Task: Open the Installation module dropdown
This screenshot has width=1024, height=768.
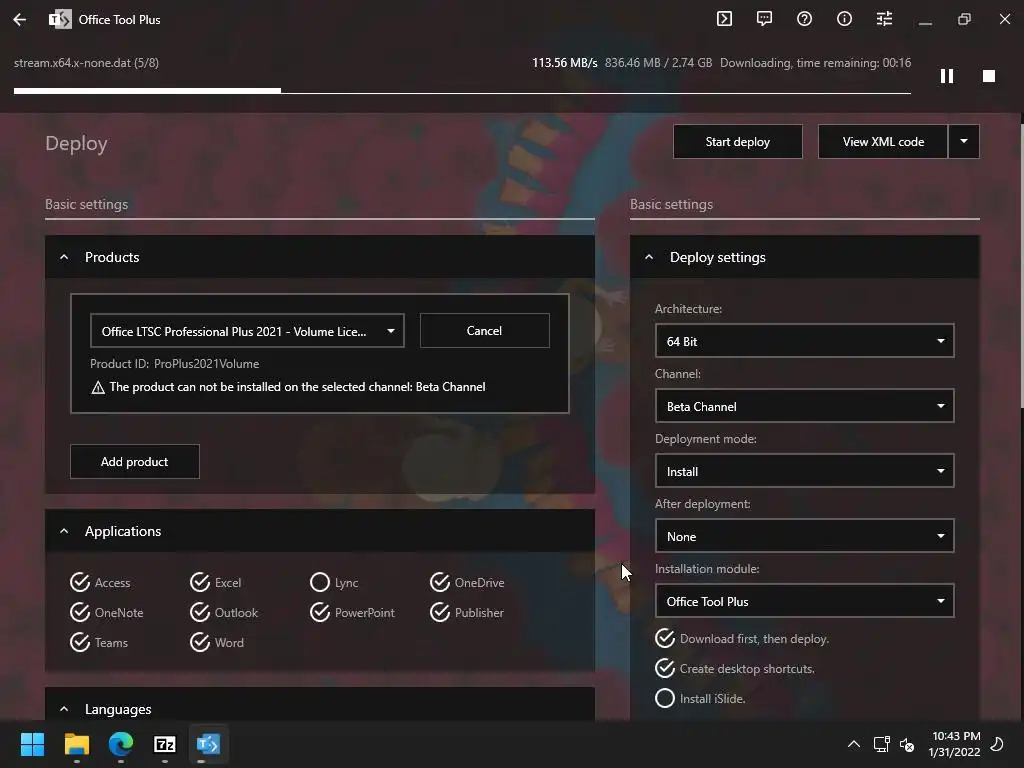Action: (x=805, y=601)
